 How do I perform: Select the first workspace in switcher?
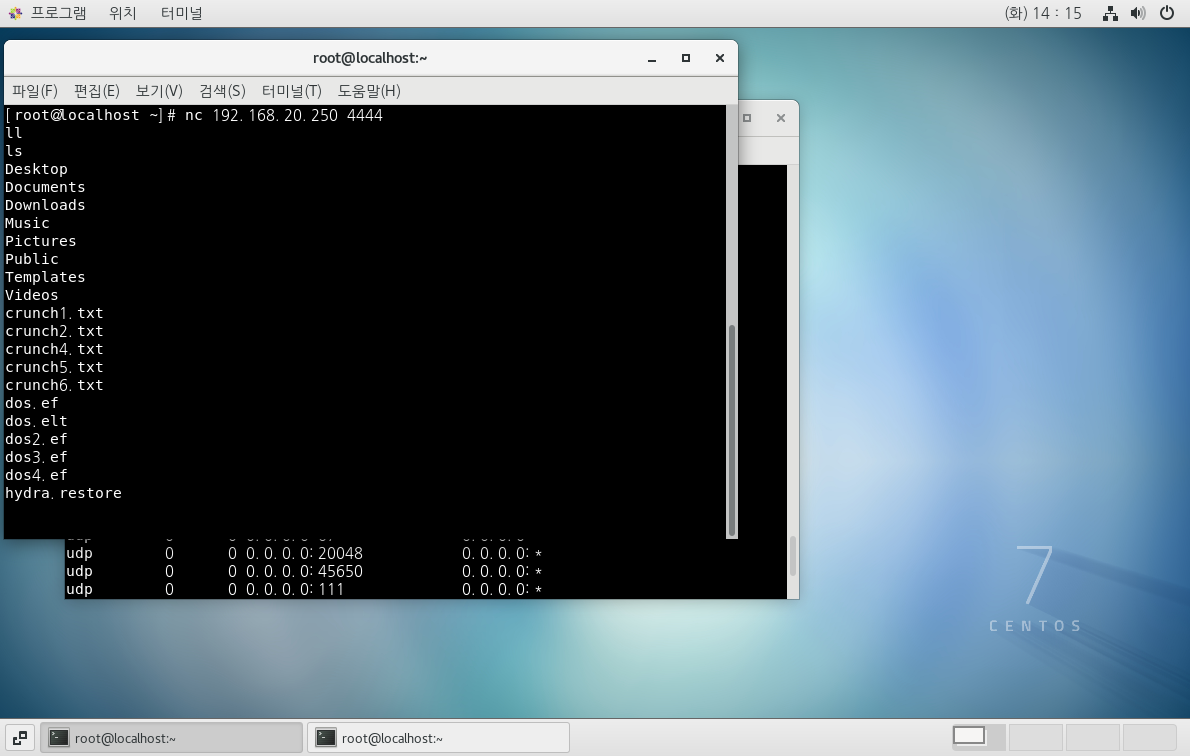pyautogui.click(x=978, y=738)
